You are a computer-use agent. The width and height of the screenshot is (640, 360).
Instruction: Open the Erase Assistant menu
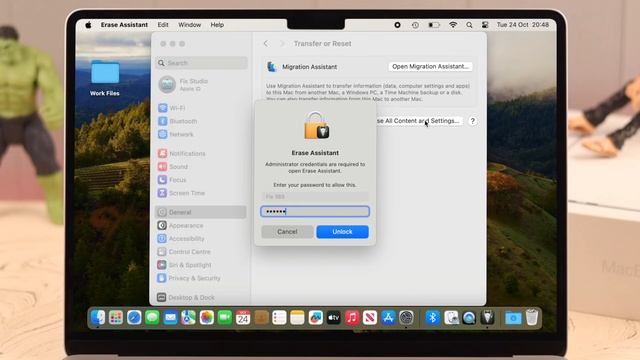coord(124,25)
